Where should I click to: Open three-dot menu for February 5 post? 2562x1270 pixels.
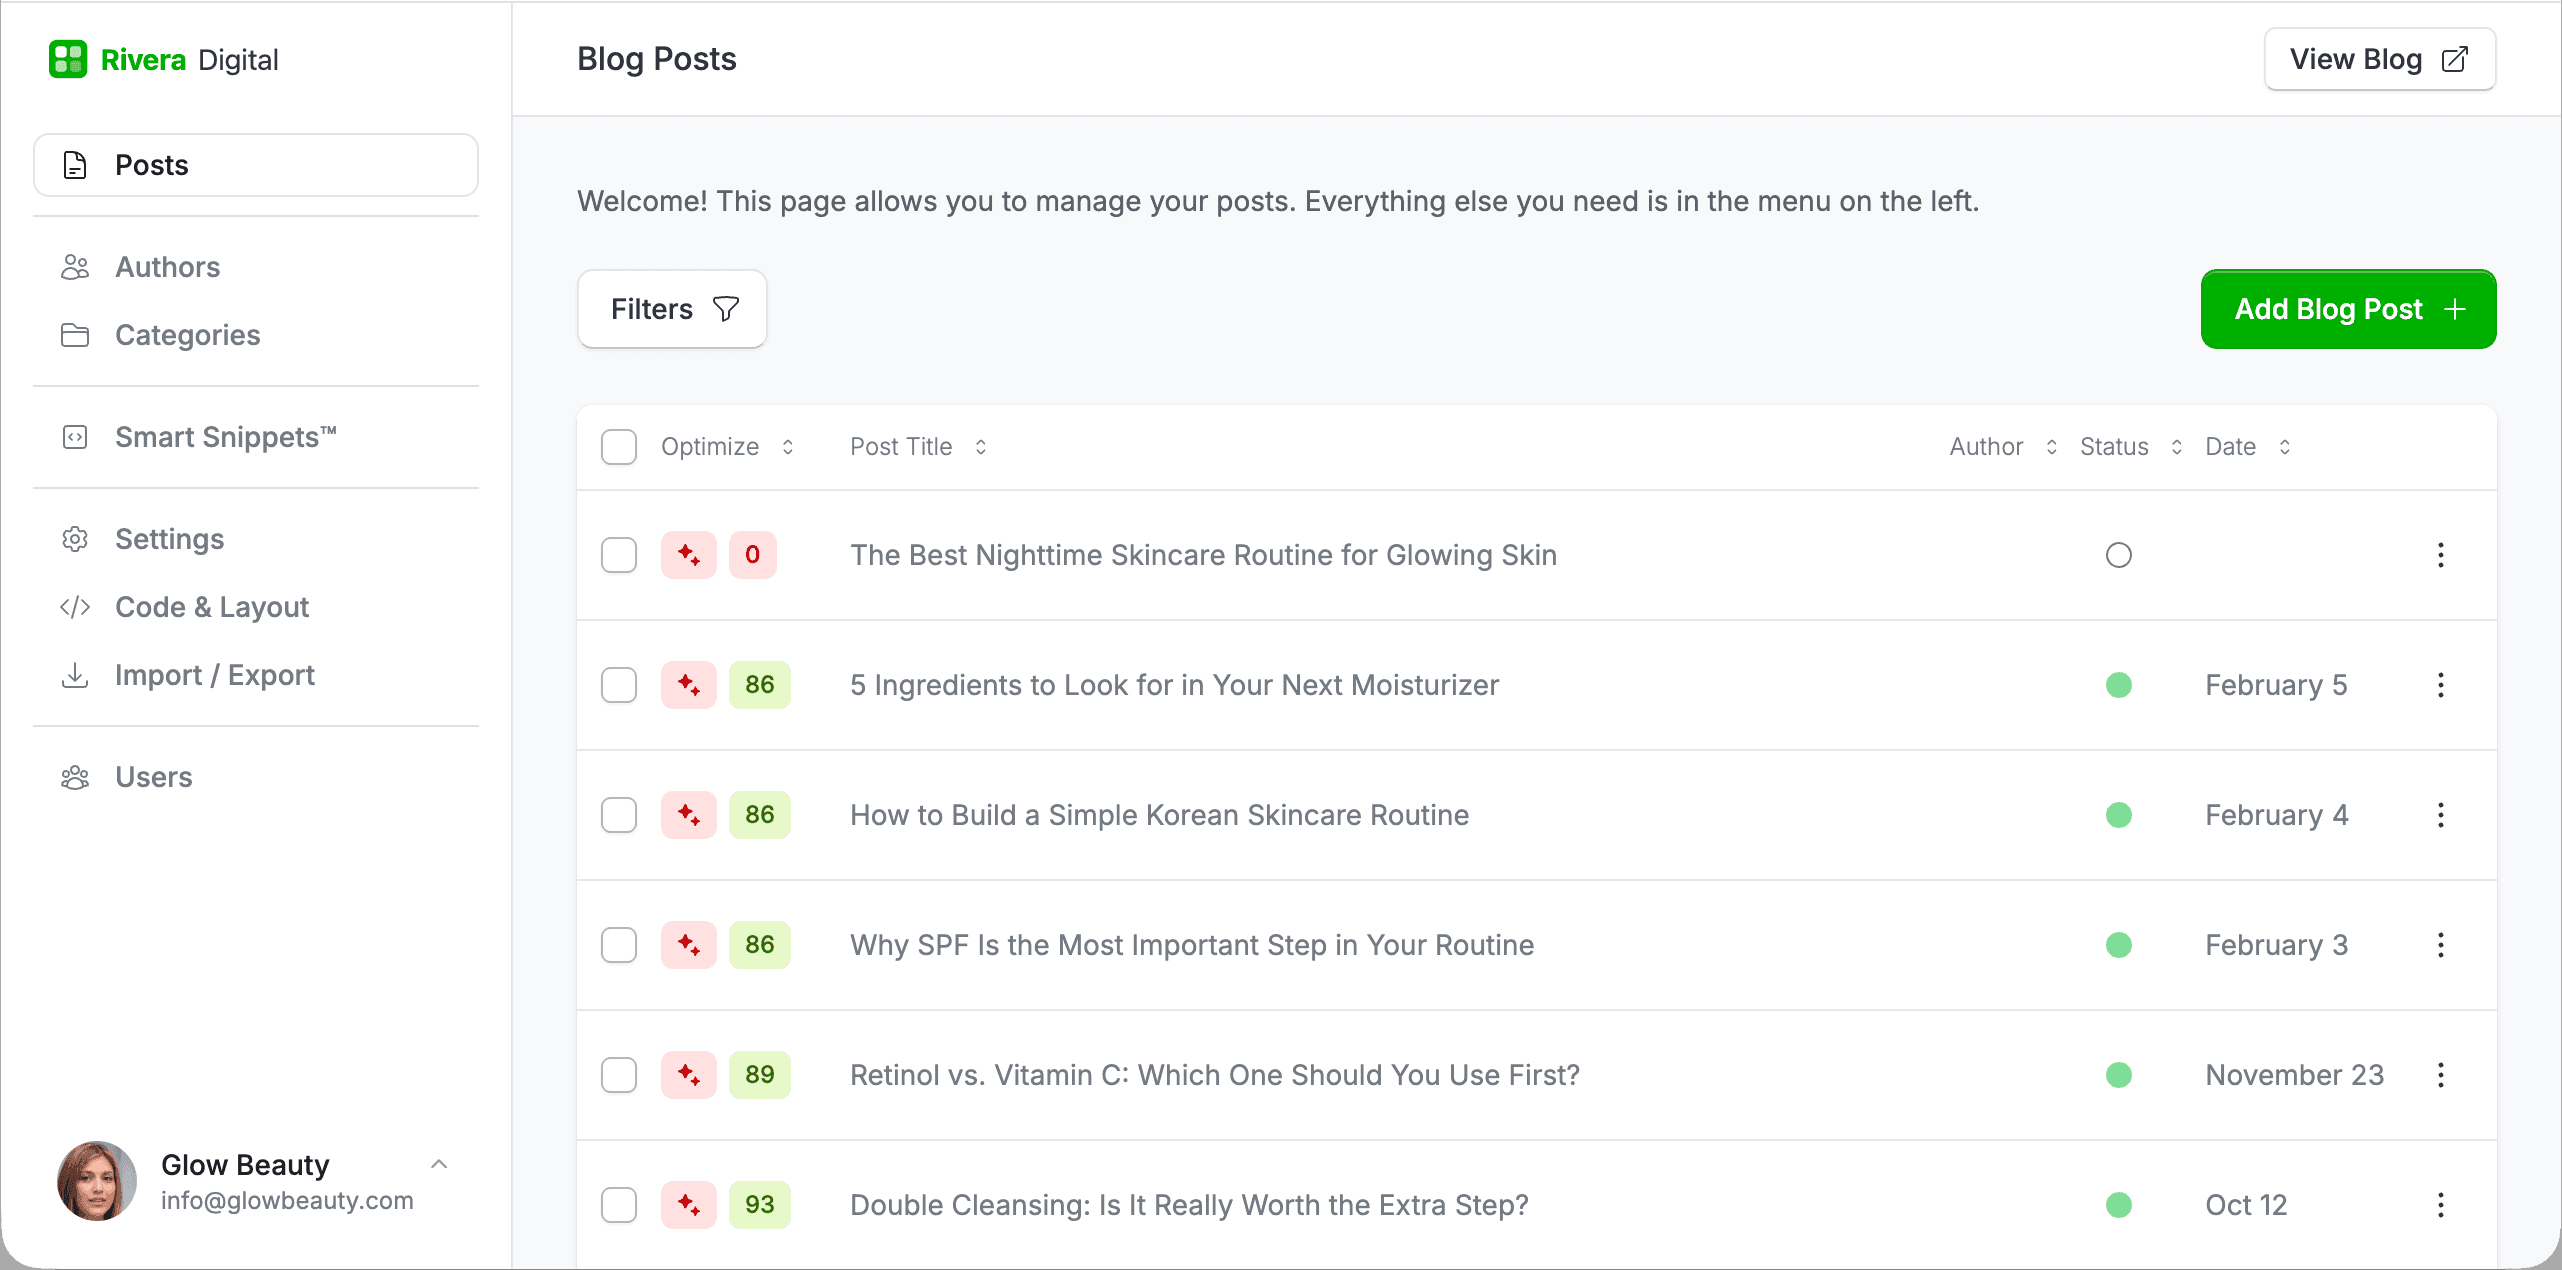pyautogui.click(x=2440, y=685)
